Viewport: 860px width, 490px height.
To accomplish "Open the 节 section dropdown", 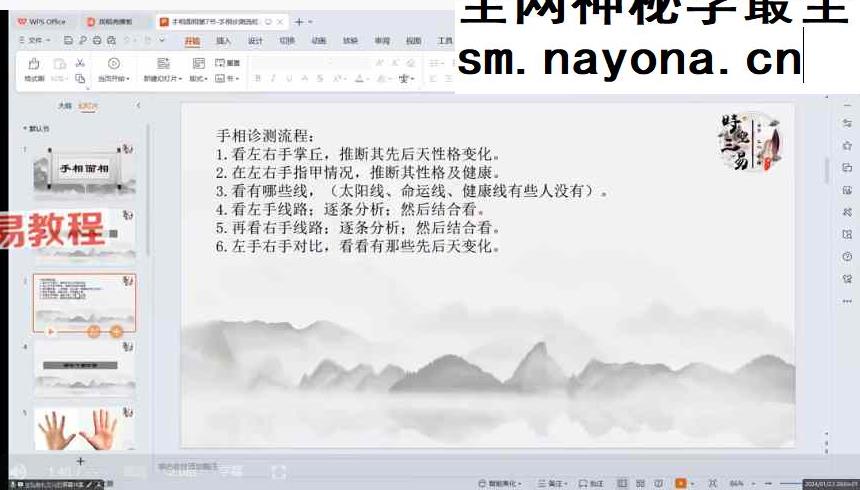I will point(227,78).
